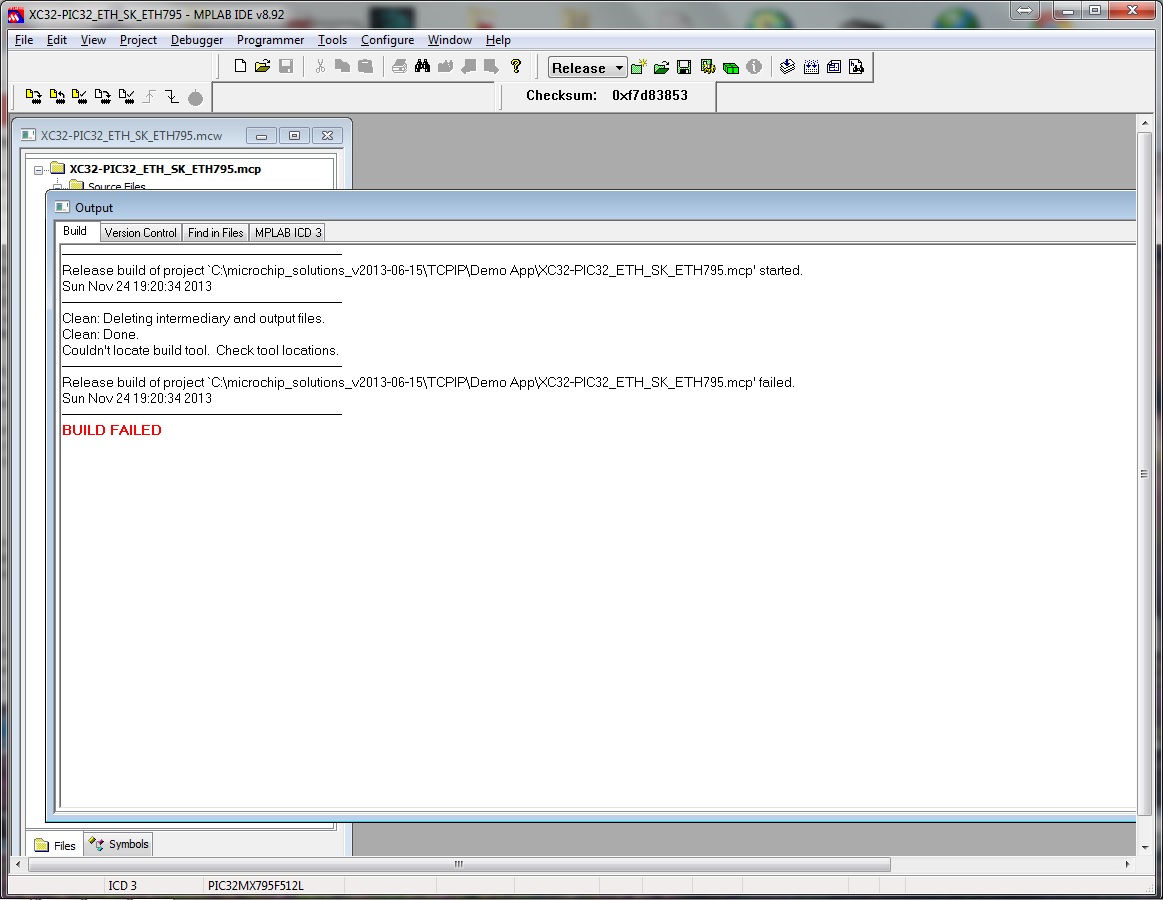Click the Cut scissors icon
Screen dimensions: 1163x900
320,66
